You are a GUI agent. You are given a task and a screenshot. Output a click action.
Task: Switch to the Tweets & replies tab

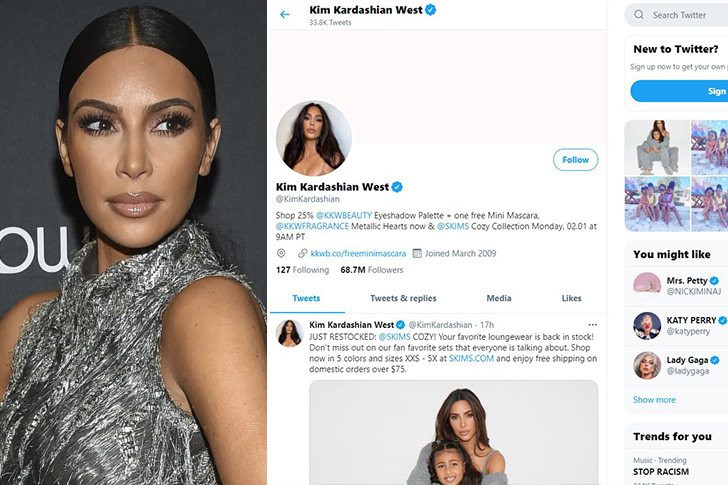[403, 298]
